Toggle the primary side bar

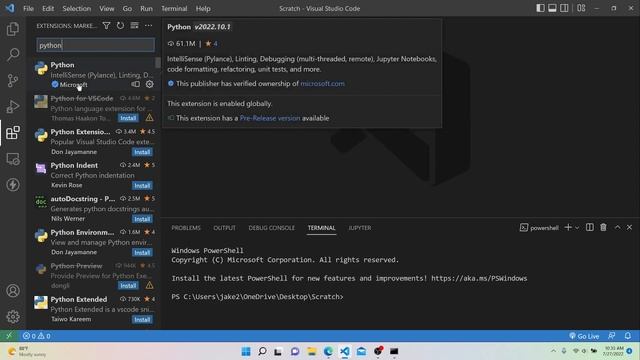click(x=540, y=8)
